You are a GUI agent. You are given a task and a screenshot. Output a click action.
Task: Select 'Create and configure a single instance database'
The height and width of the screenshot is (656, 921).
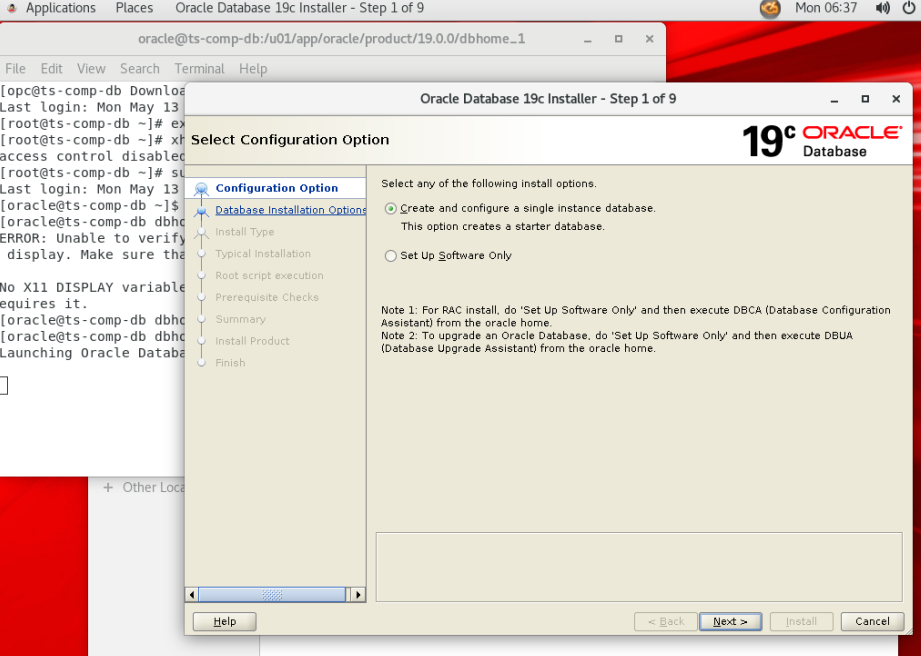(391, 208)
